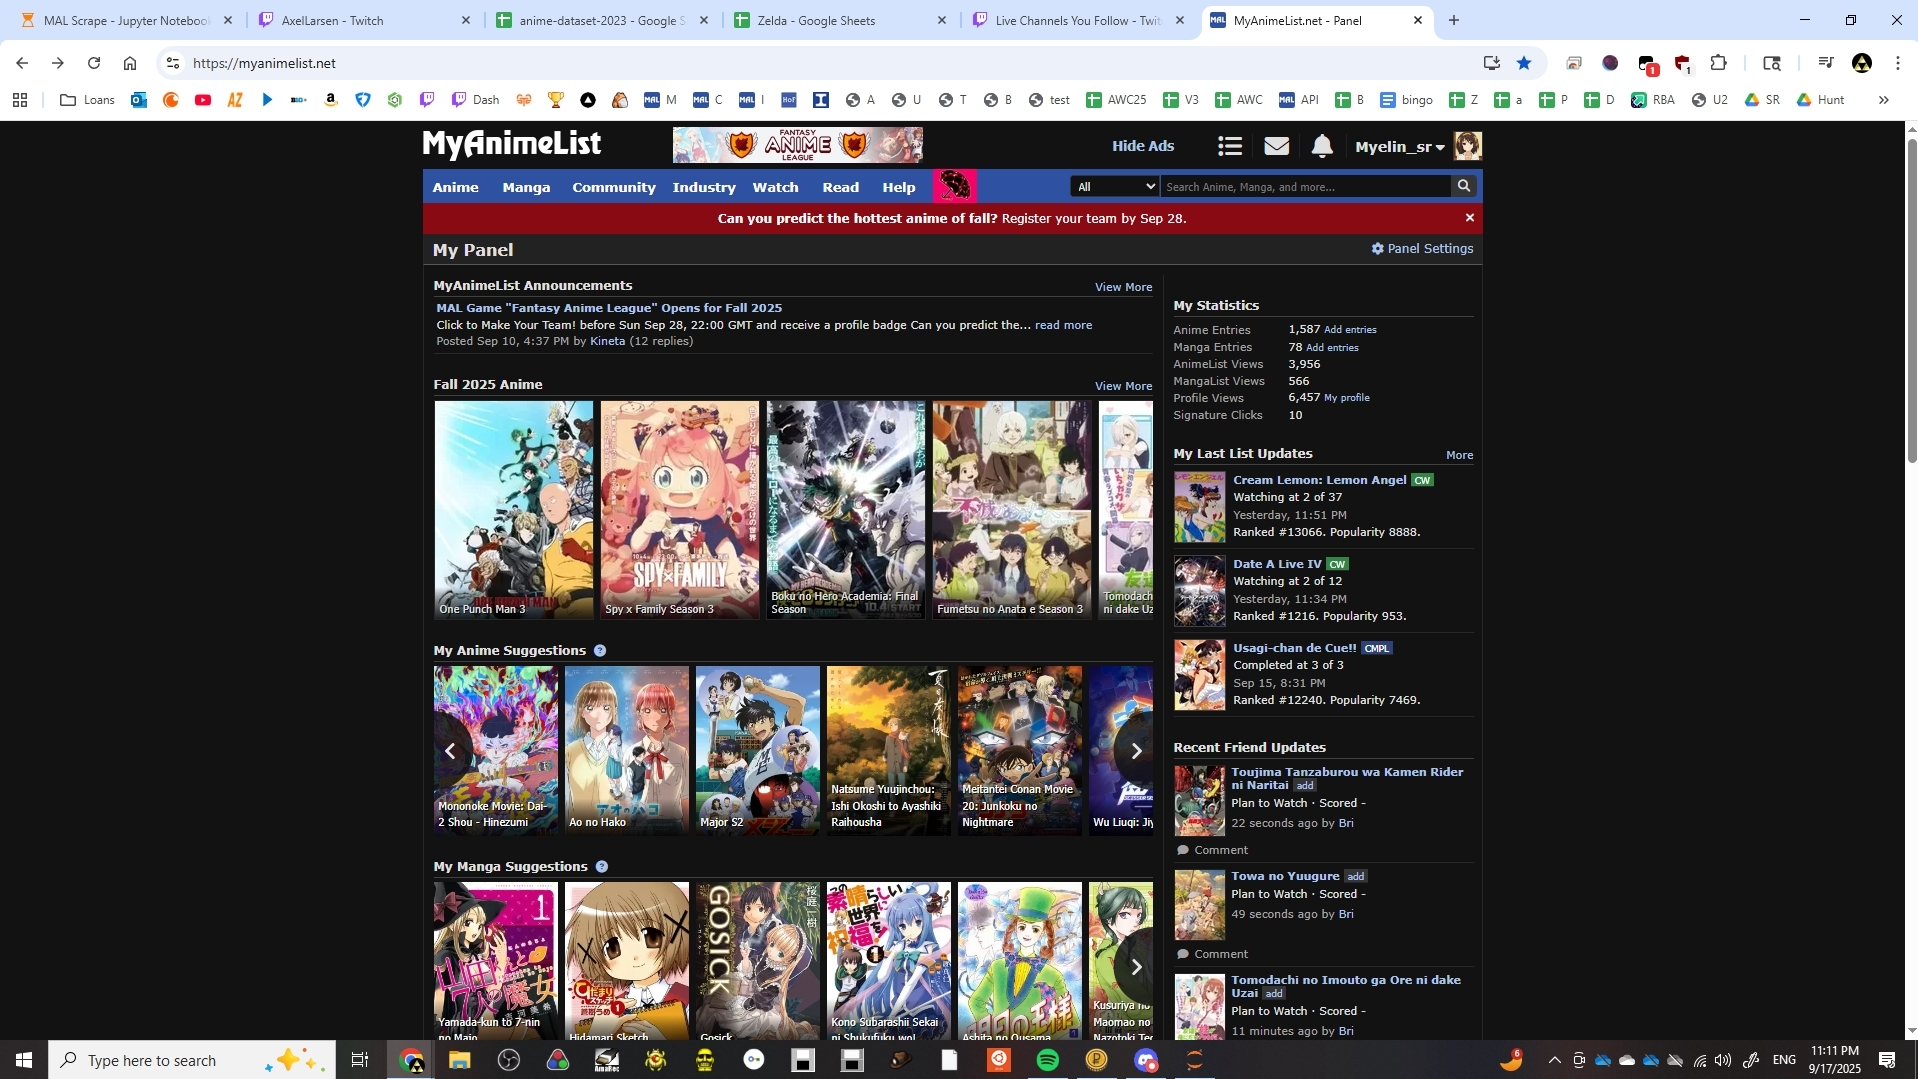
Task: Show hidden system tray icons
Action: point(1554,1060)
